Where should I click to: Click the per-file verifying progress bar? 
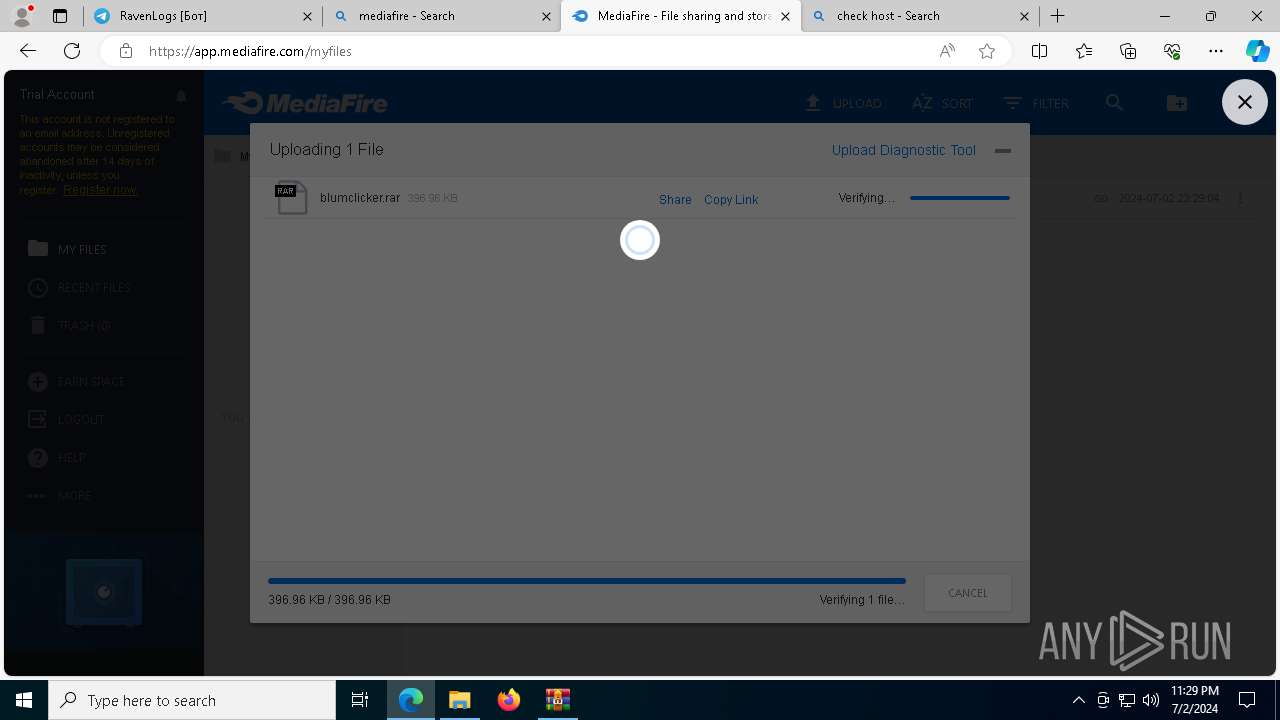pyautogui.click(x=959, y=198)
